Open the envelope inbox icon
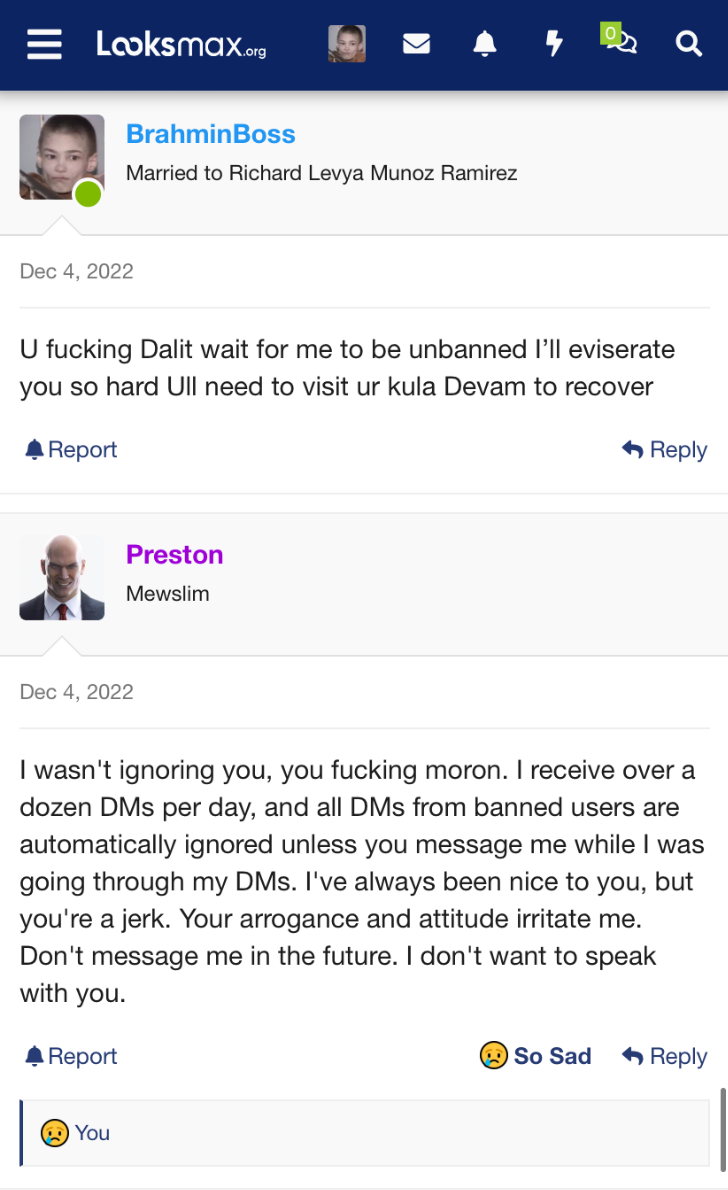This screenshot has width=728, height=1190. pyautogui.click(x=416, y=44)
